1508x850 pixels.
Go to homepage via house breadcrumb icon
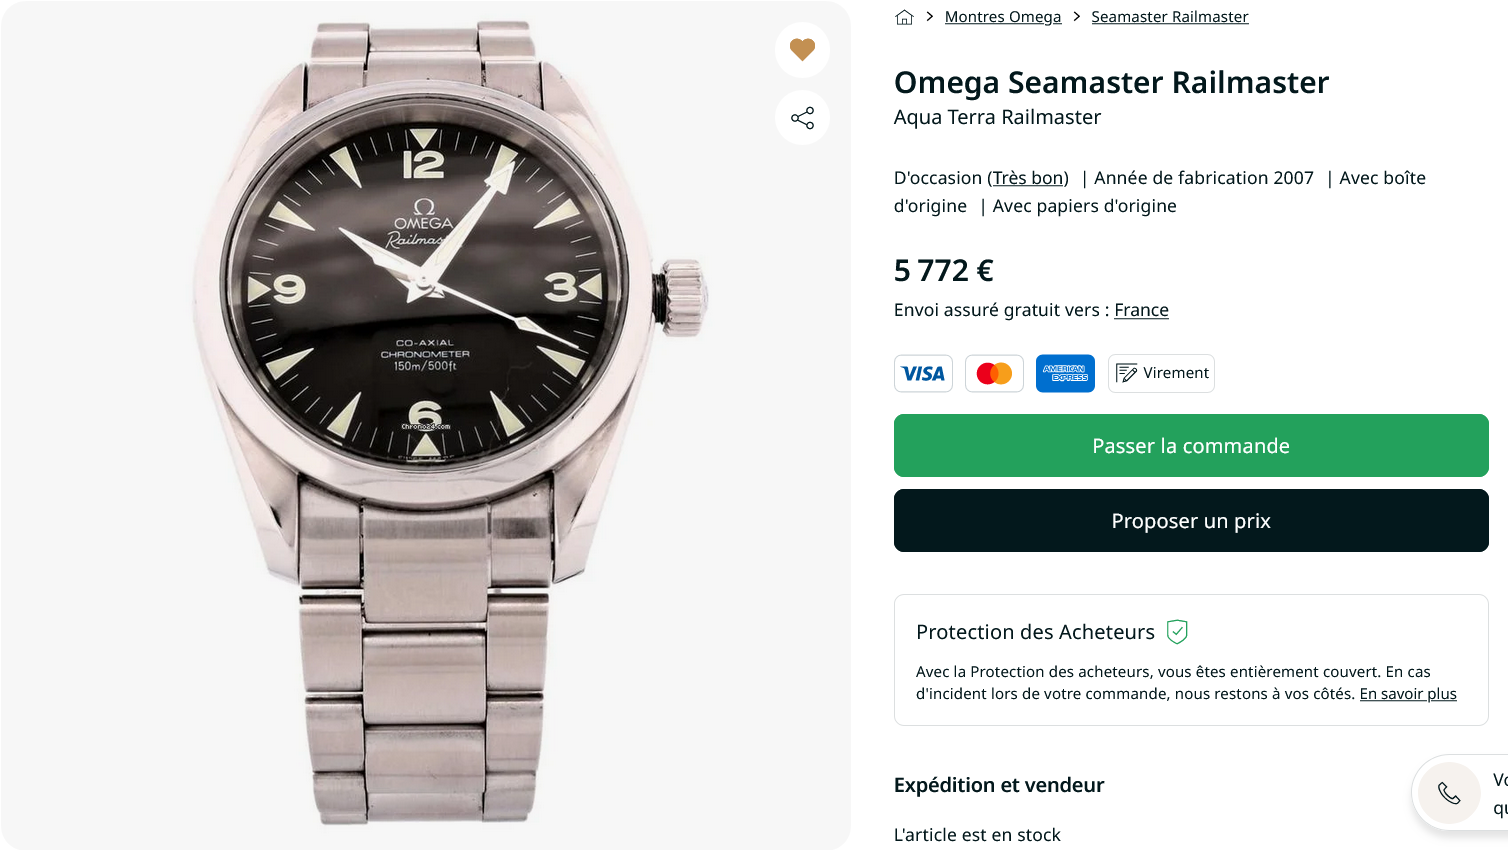pyautogui.click(x=904, y=17)
